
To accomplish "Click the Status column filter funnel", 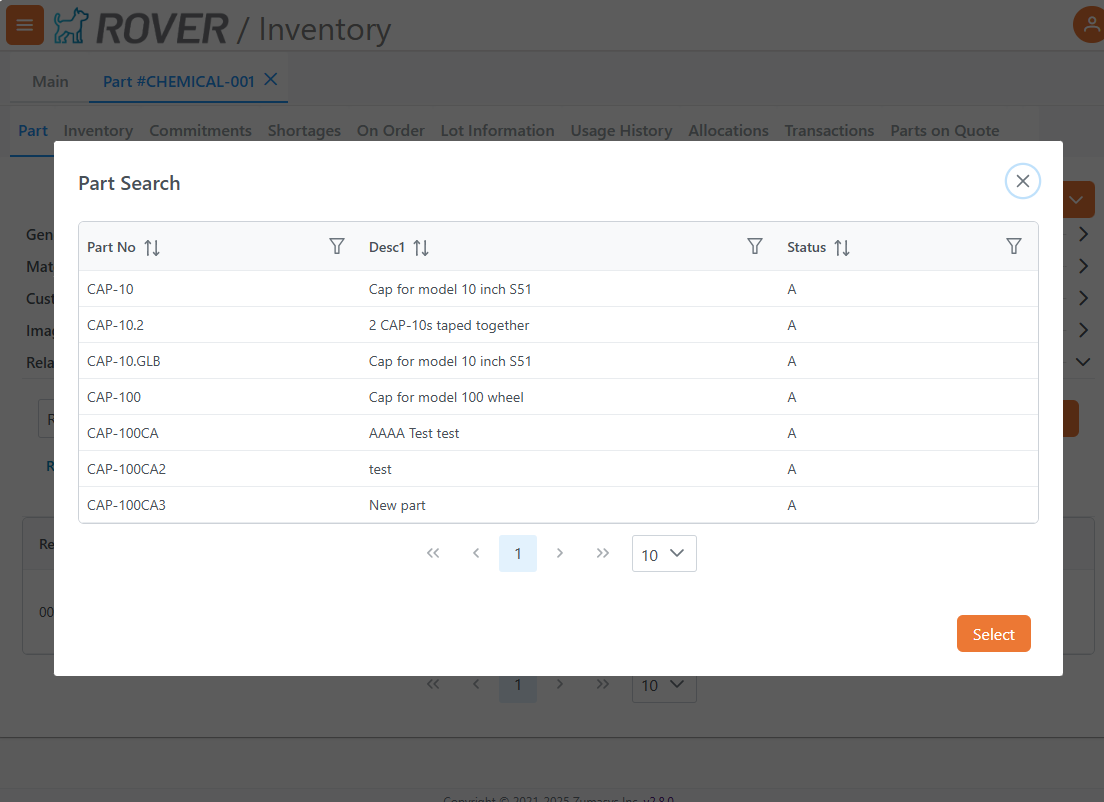I will tap(1014, 247).
